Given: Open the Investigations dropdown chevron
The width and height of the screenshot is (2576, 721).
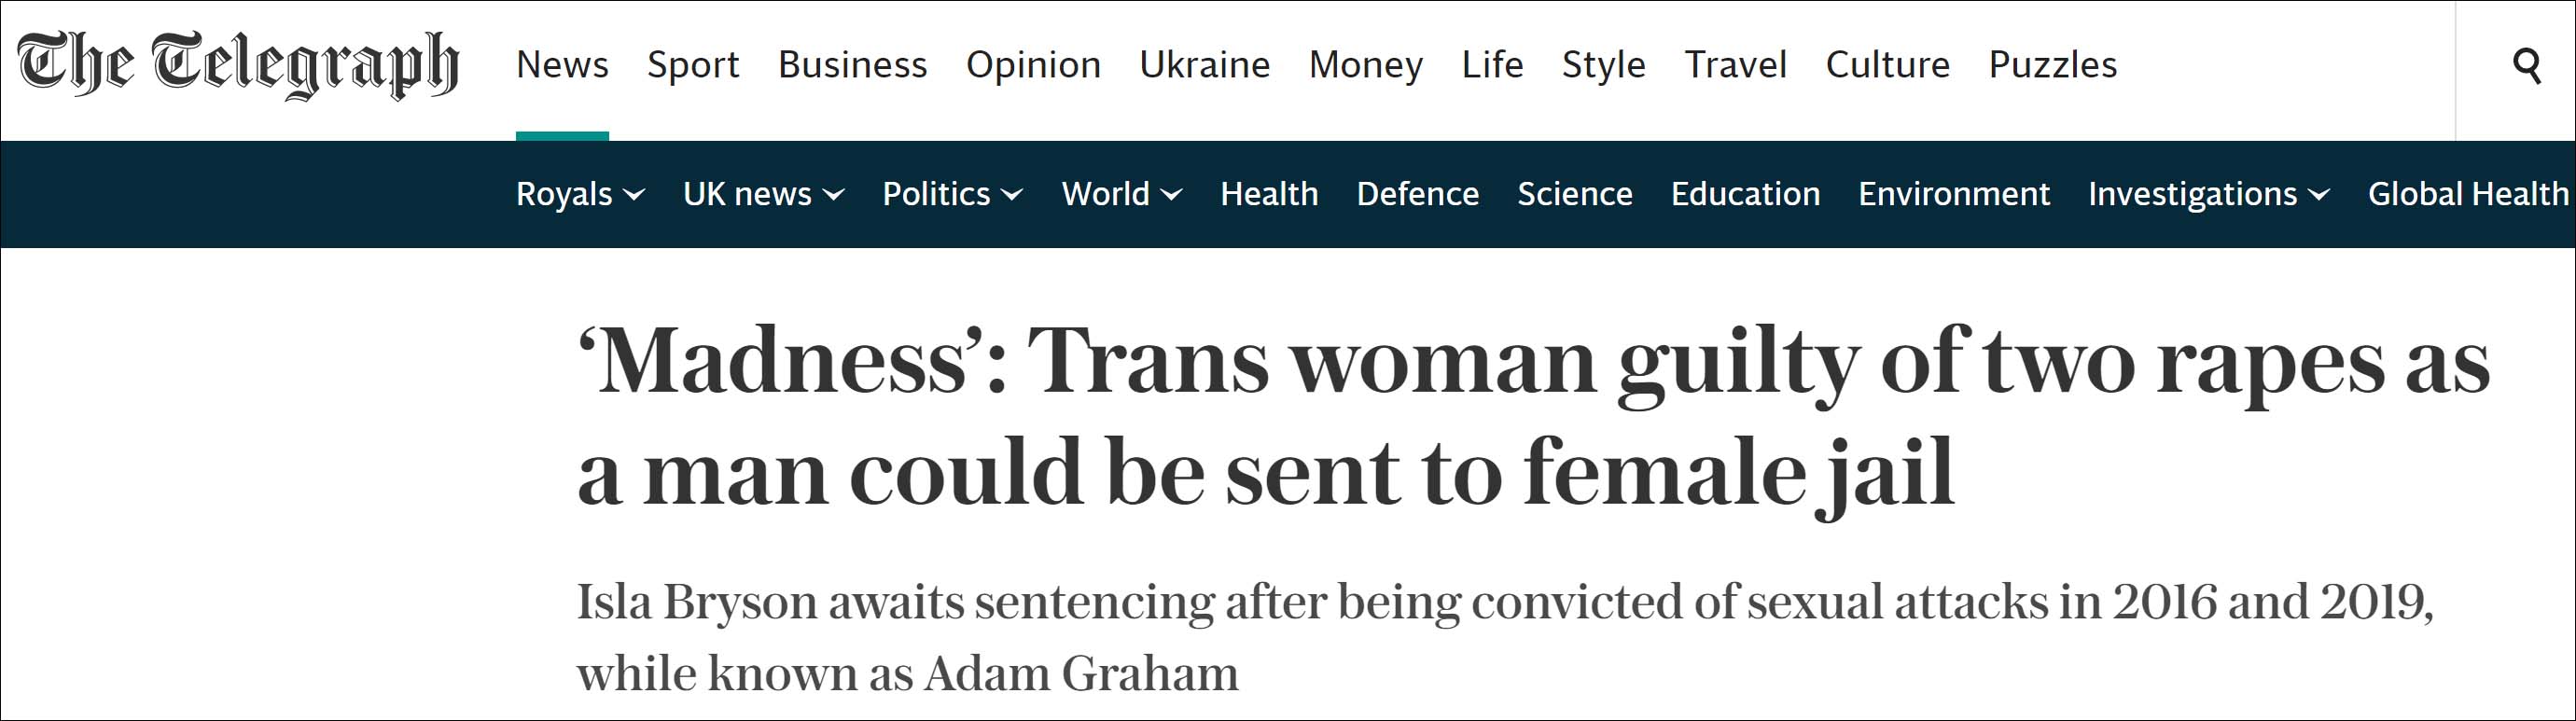Looking at the screenshot, I should (x=2320, y=195).
